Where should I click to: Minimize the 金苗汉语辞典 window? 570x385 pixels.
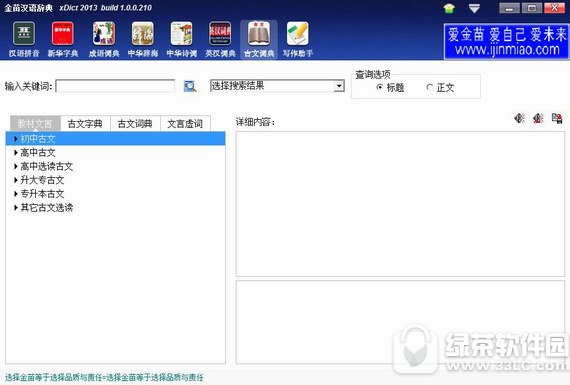(509, 8)
